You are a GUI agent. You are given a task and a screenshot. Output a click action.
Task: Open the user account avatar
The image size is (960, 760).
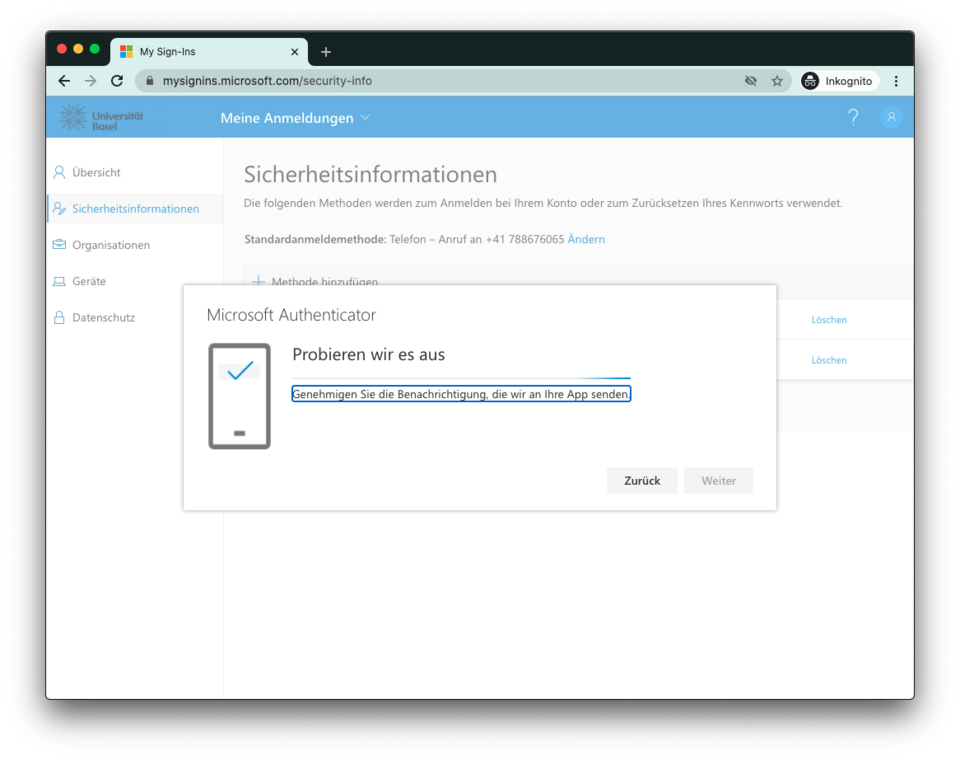[891, 117]
